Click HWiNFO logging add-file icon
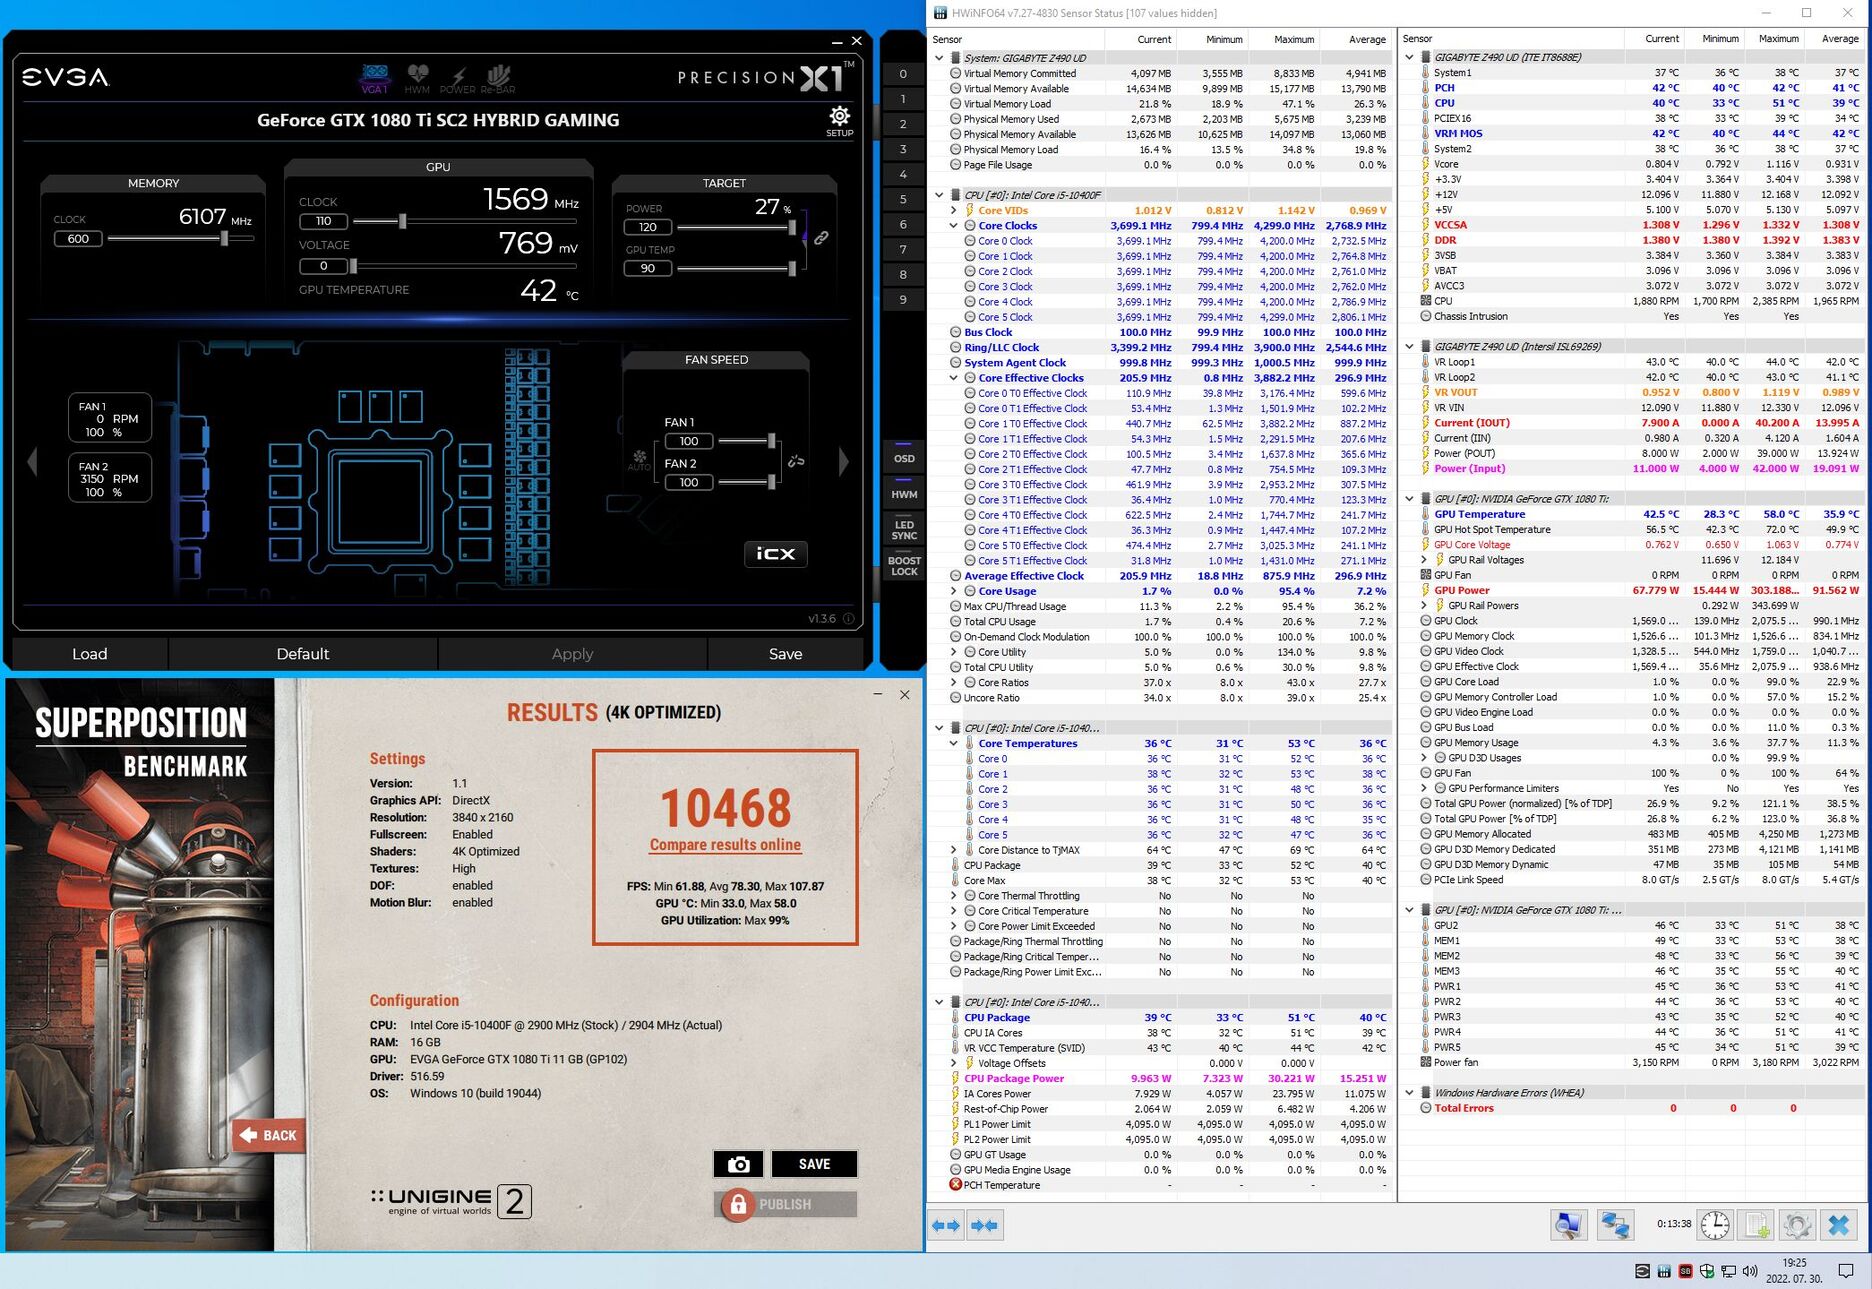Image resolution: width=1872 pixels, height=1289 pixels. point(1757,1225)
